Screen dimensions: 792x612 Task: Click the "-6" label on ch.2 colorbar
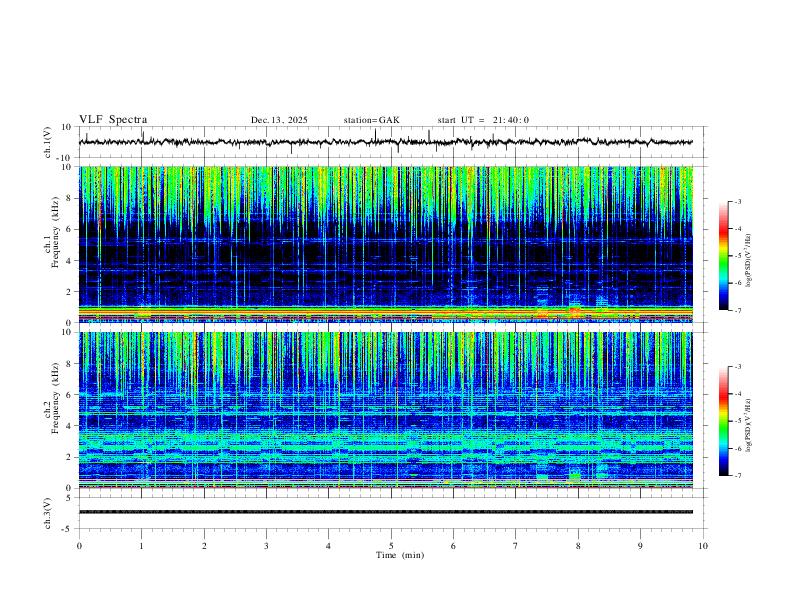738,448
